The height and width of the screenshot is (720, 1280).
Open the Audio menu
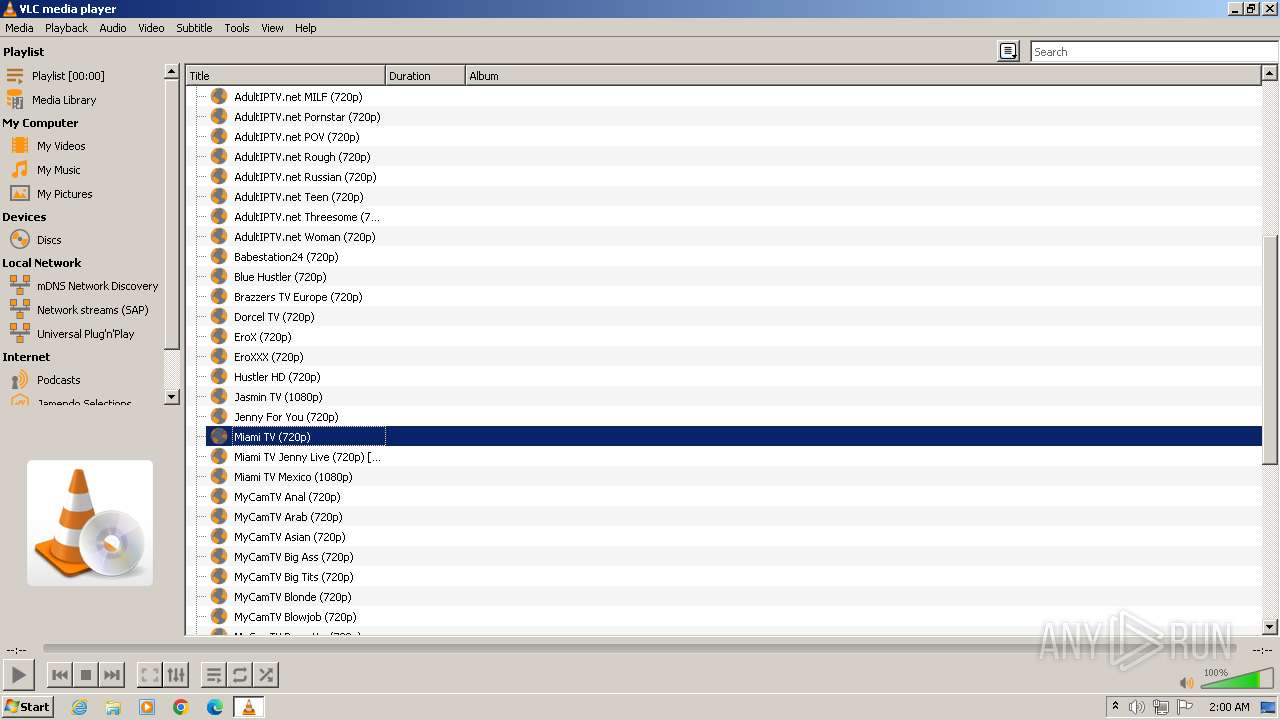113,28
